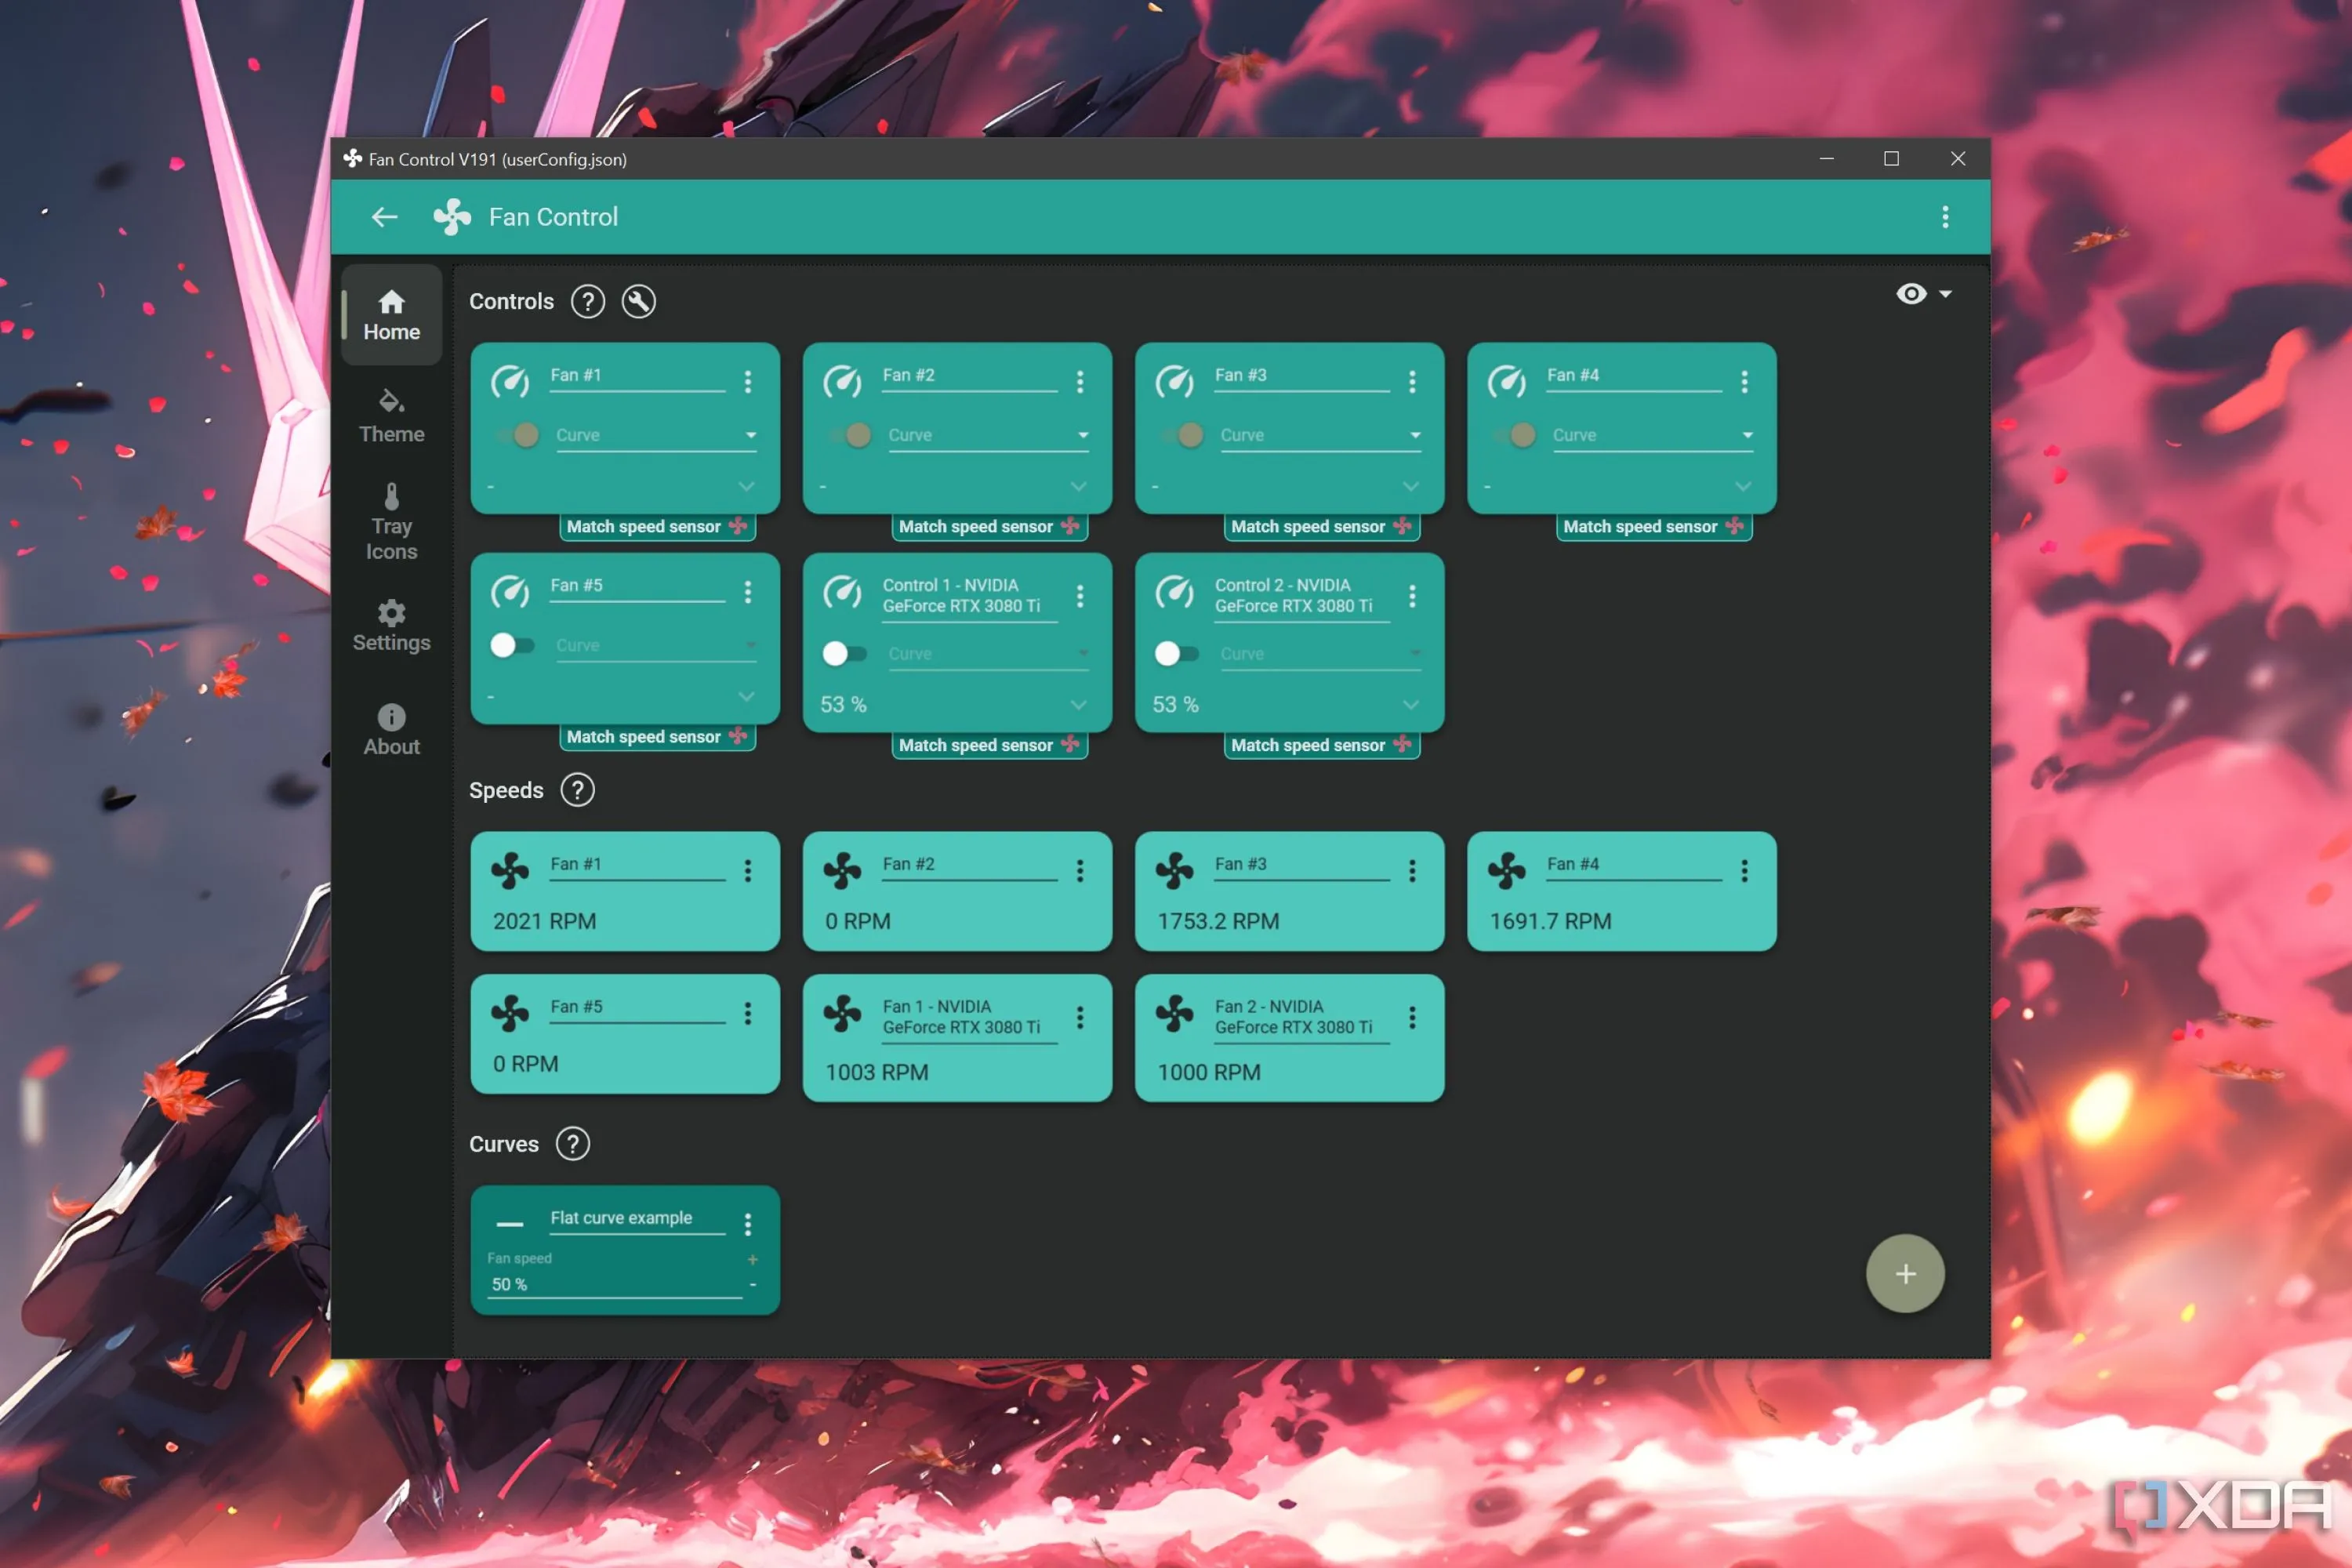Image resolution: width=2352 pixels, height=1568 pixels.
Task: Open the Controls wrench assisted setup icon
Action: tap(639, 301)
